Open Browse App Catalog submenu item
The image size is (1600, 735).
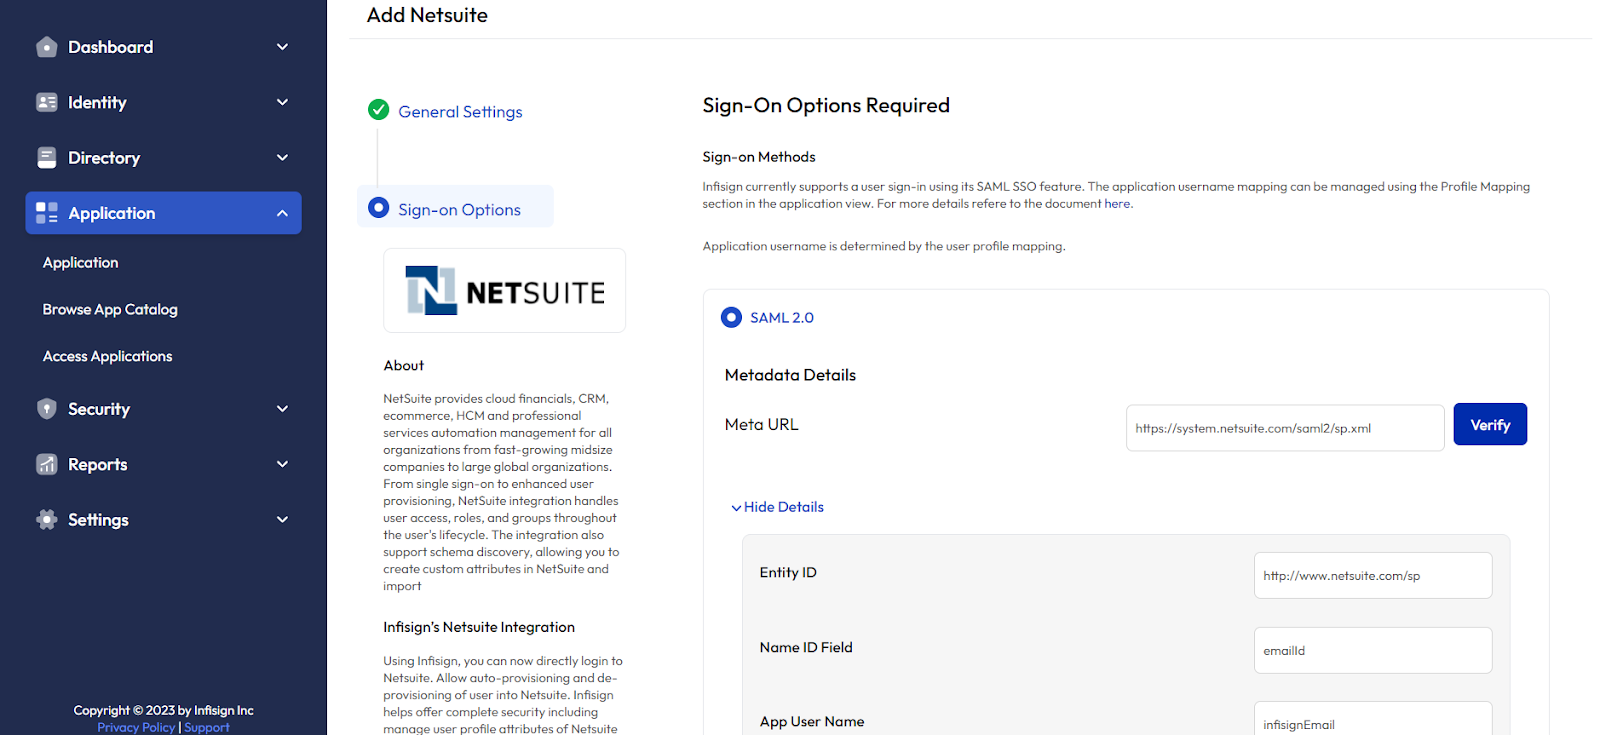click(110, 309)
